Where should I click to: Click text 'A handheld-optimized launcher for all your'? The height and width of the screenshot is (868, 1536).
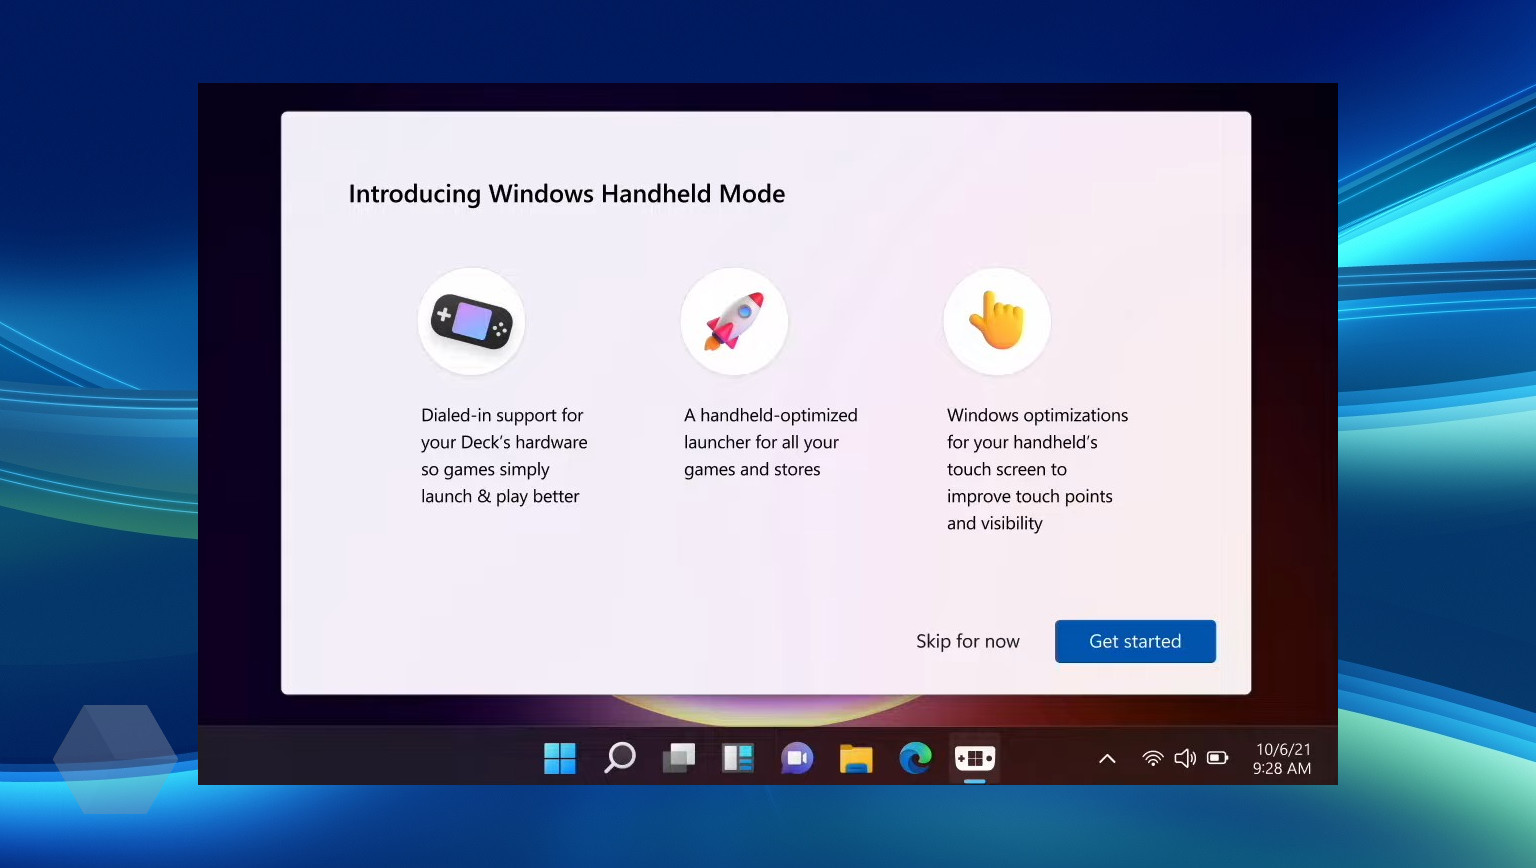771,429
